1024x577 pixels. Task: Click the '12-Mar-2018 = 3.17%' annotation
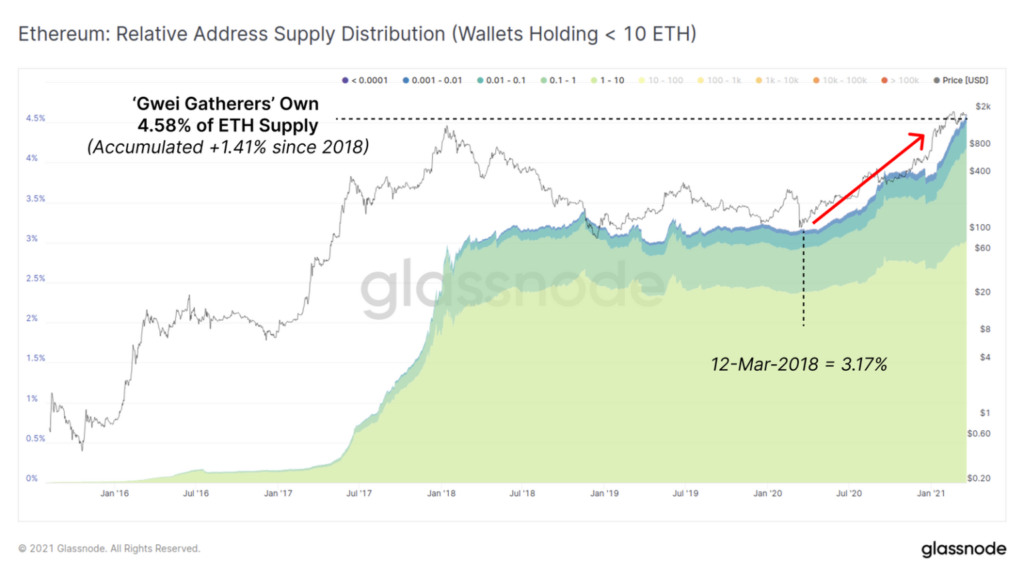(799, 364)
